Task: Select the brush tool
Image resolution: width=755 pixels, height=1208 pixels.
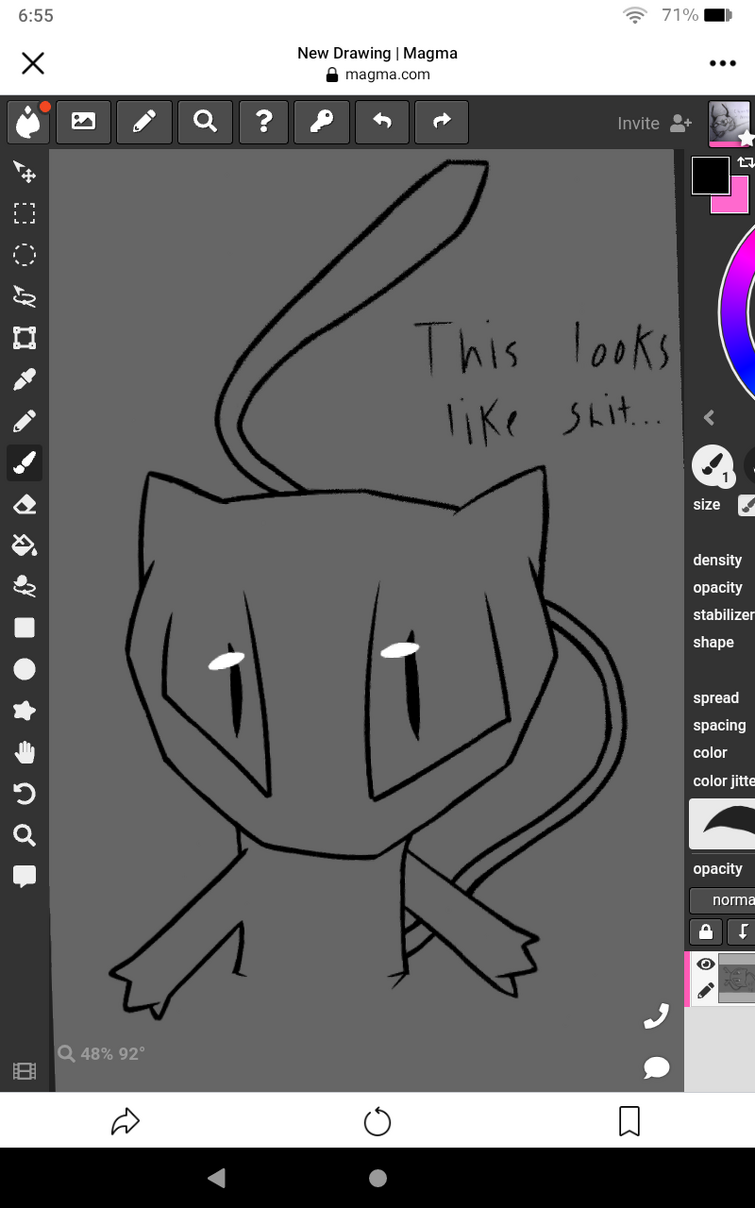Action: (24, 462)
